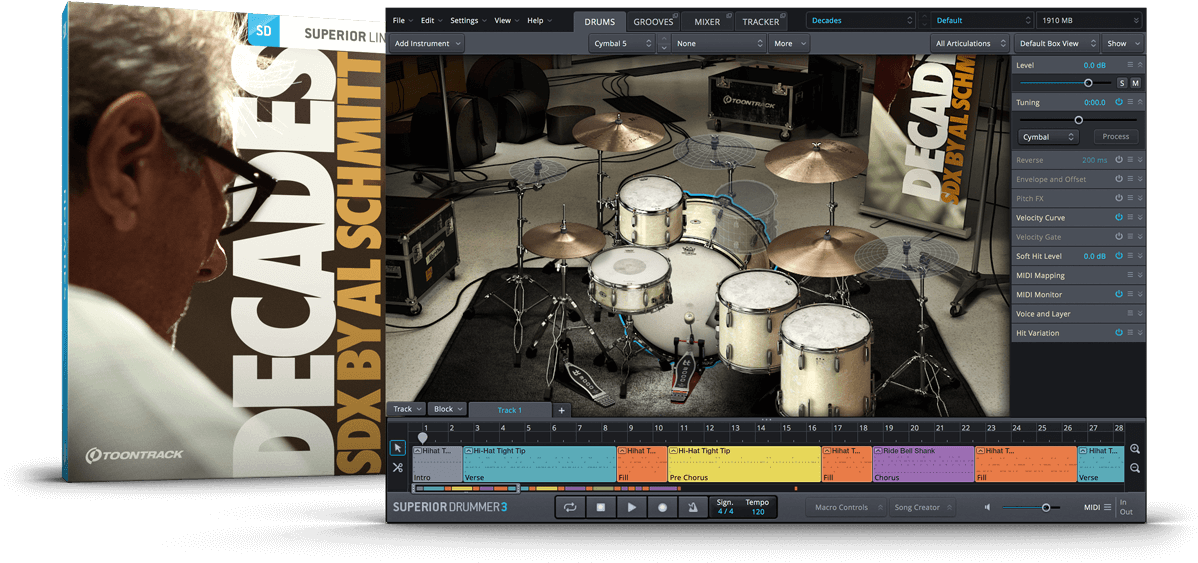The height and width of the screenshot is (563, 1198).
Task: Open the Help menu
Action: coord(540,21)
